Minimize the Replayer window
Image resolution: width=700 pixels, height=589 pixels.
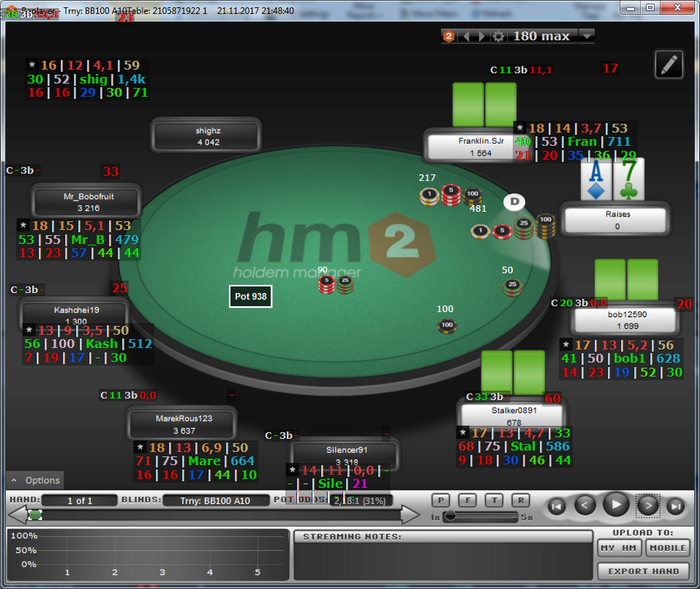tap(630, 8)
